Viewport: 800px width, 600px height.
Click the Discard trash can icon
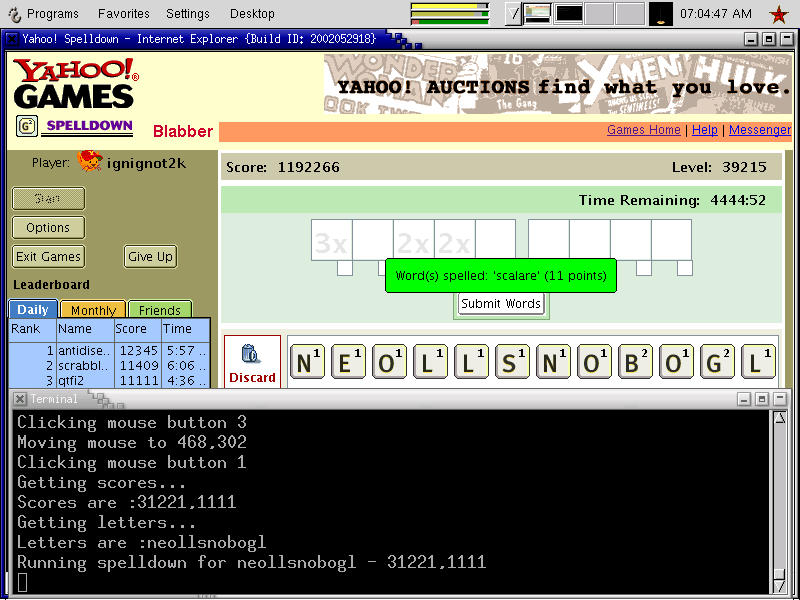(x=251, y=354)
